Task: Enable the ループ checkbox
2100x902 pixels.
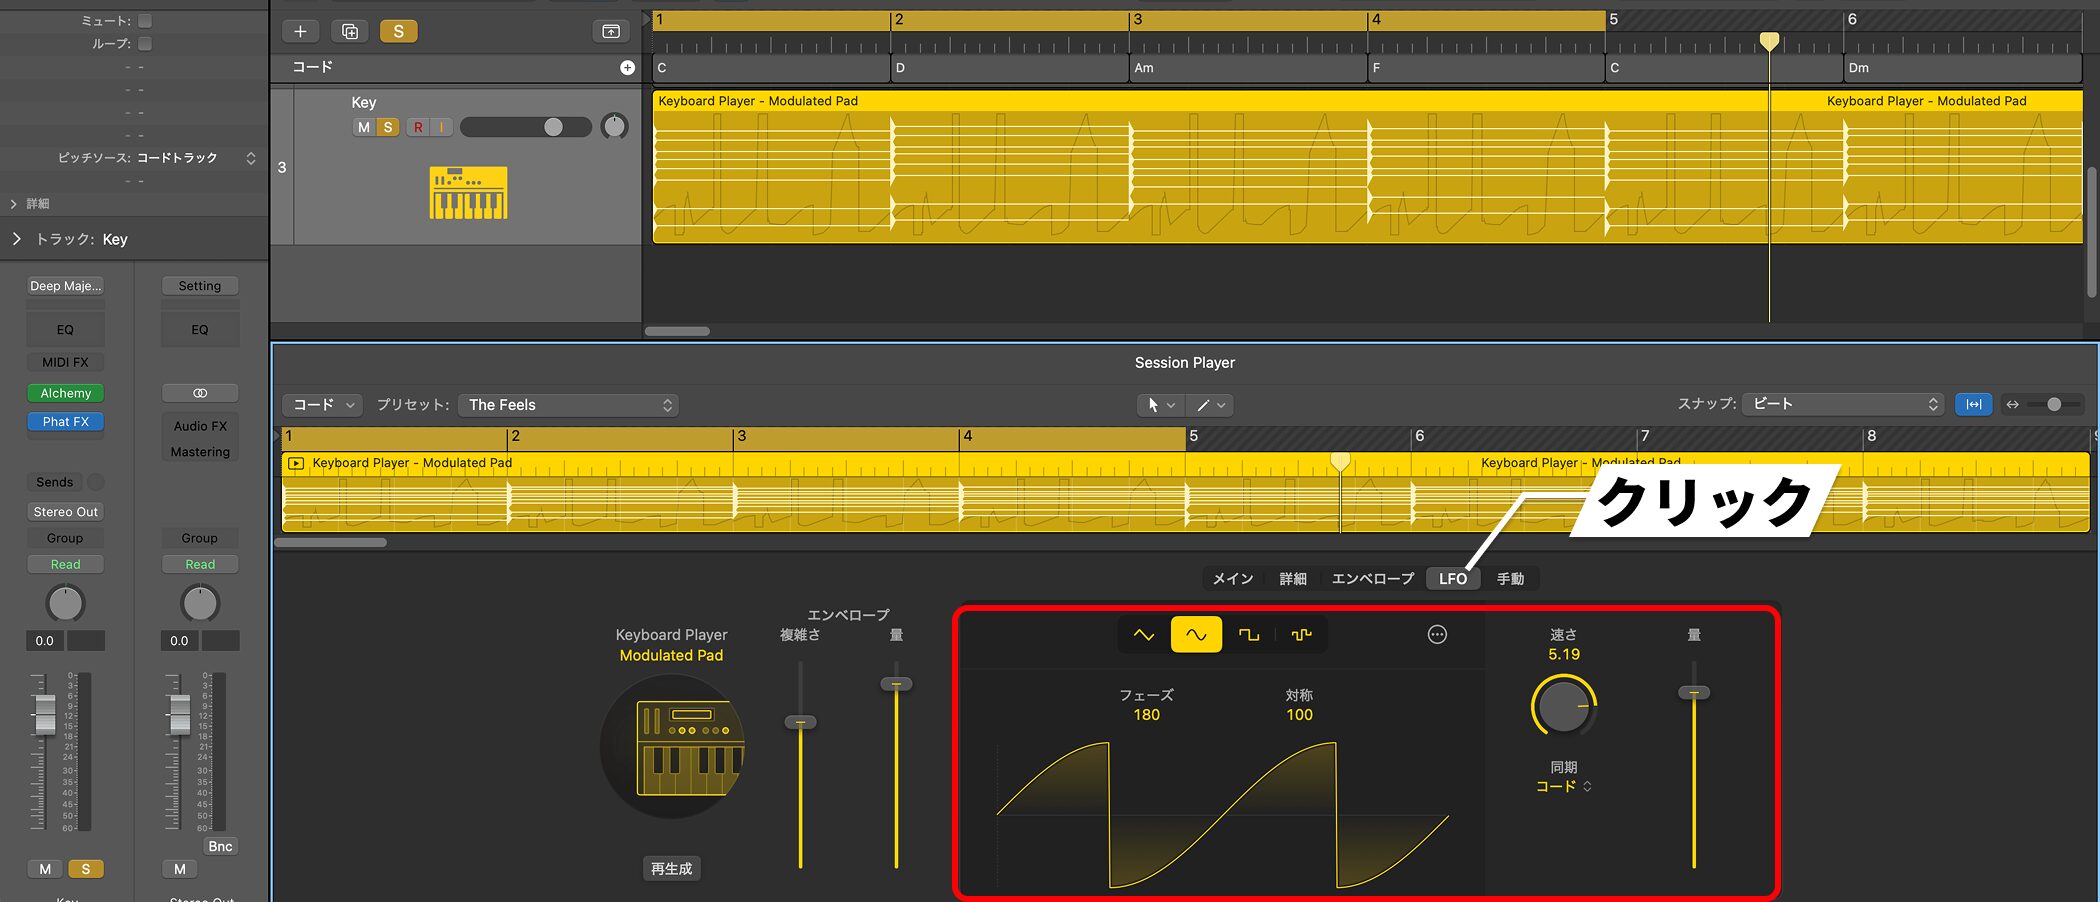Action: coord(145,44)
